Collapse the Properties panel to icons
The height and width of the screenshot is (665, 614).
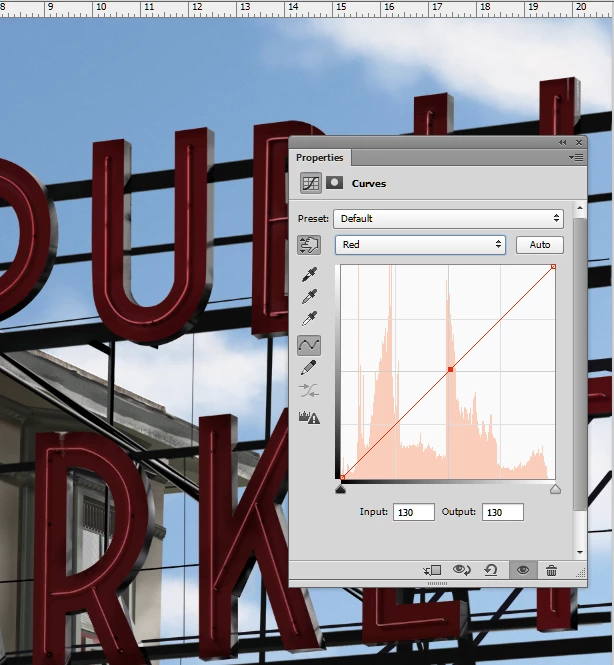[x=562, y=142]
